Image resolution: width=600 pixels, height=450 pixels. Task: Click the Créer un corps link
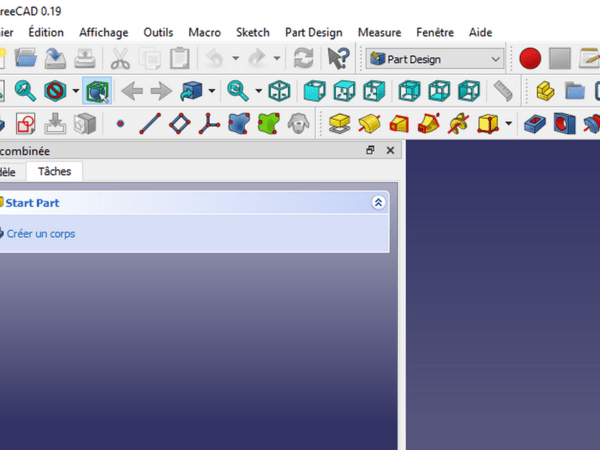40,234
